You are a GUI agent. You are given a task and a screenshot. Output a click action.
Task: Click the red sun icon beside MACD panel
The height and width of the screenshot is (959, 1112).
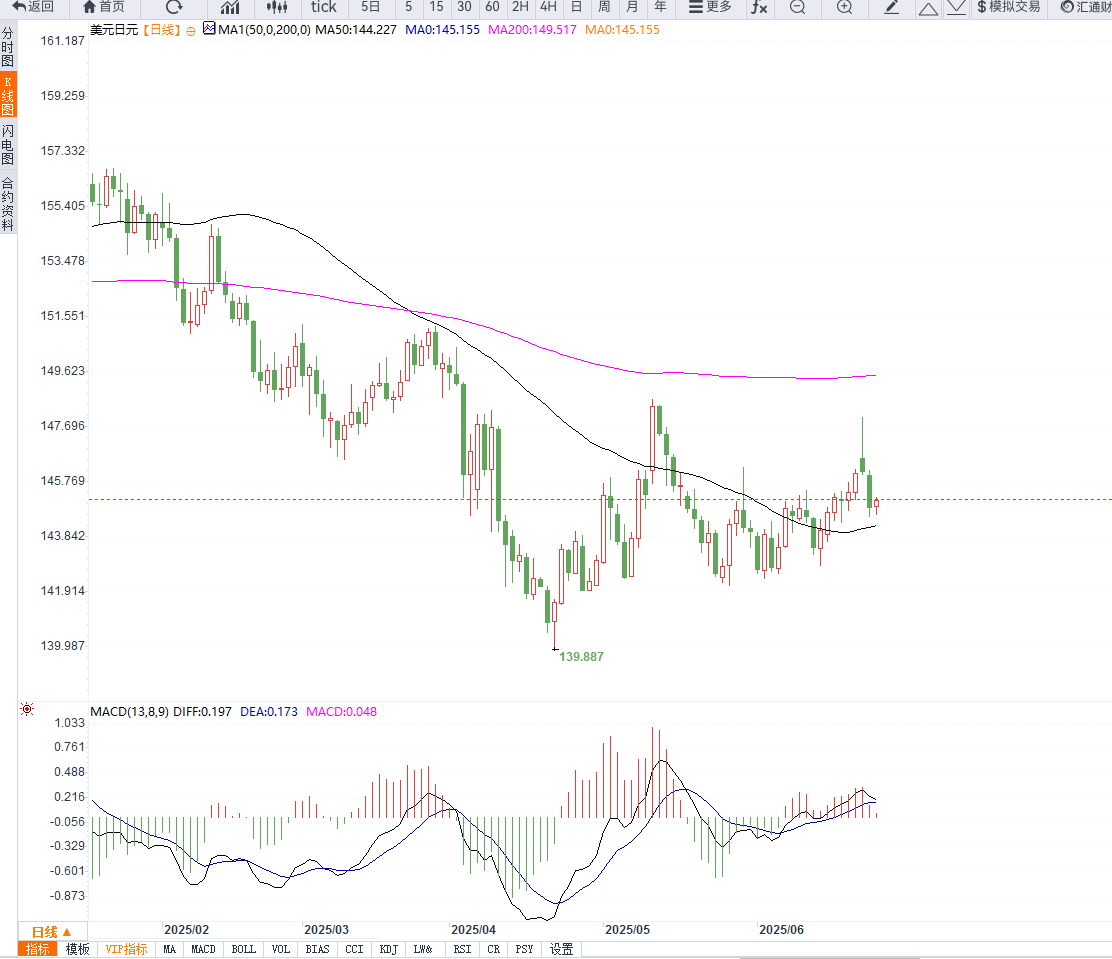pos(27,709)
